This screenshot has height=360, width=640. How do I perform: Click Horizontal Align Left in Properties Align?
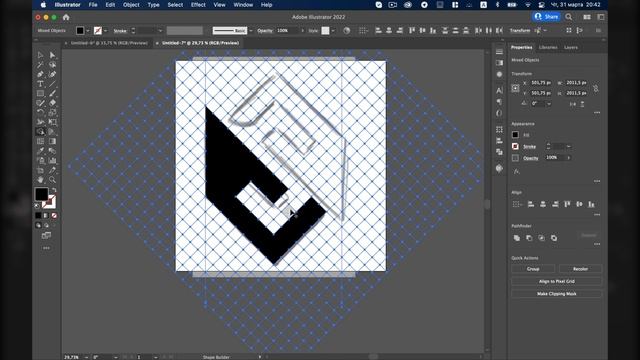pos(531,204)
